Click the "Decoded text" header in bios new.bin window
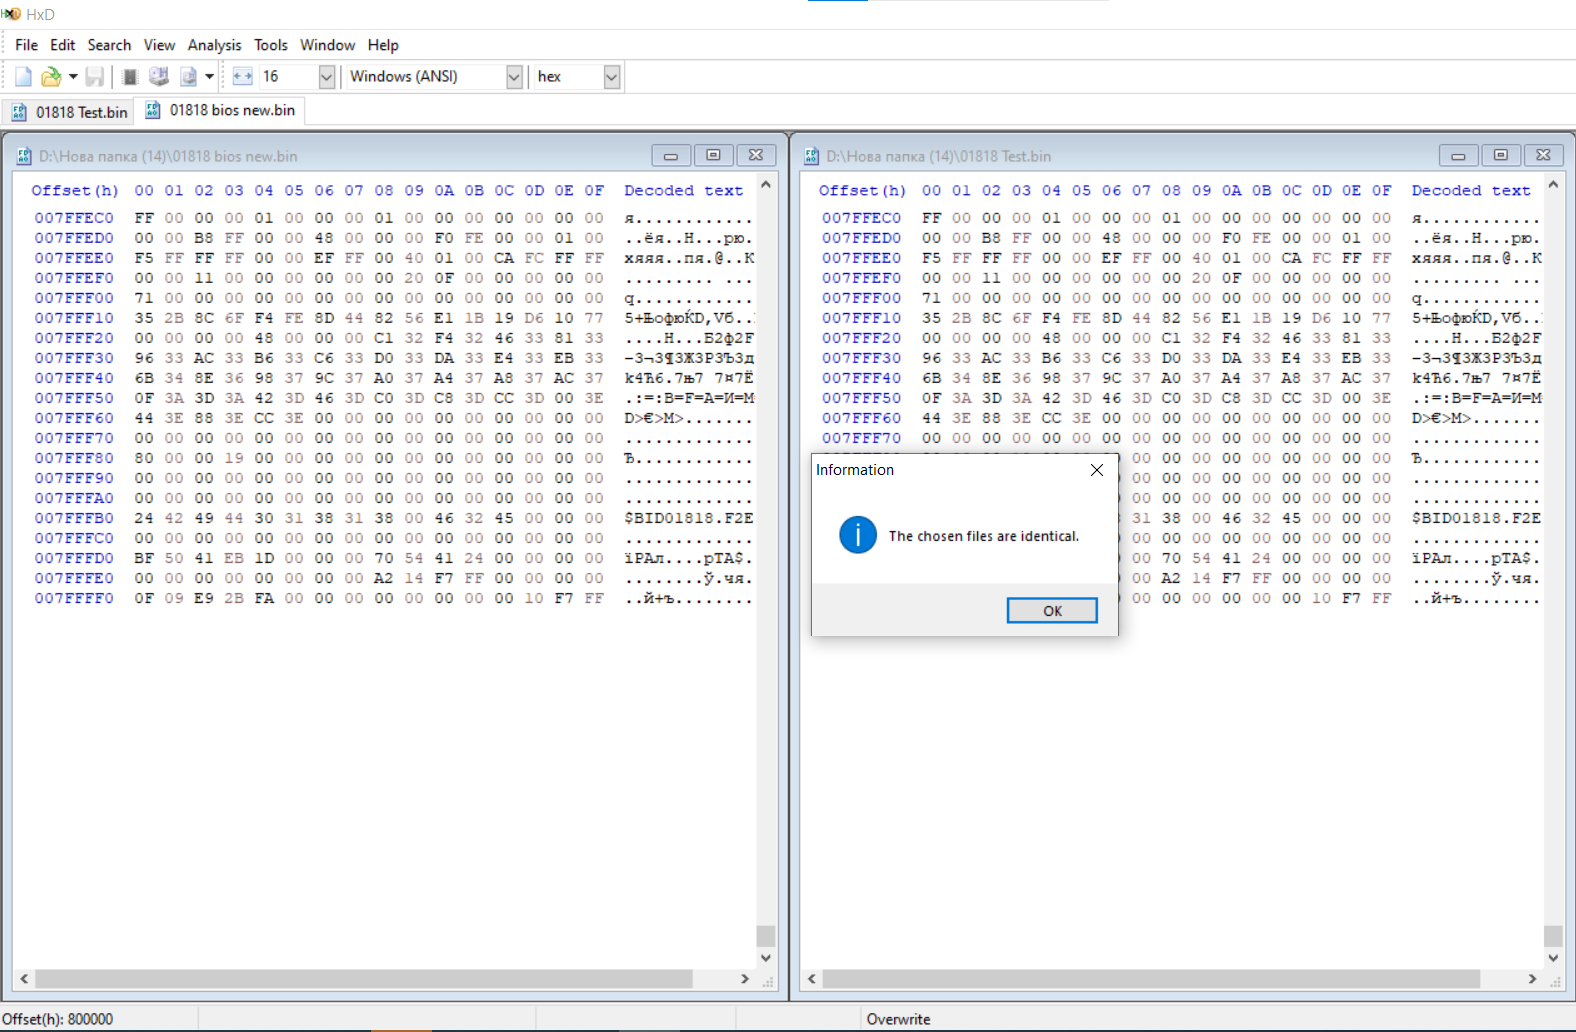 point(684,190)
